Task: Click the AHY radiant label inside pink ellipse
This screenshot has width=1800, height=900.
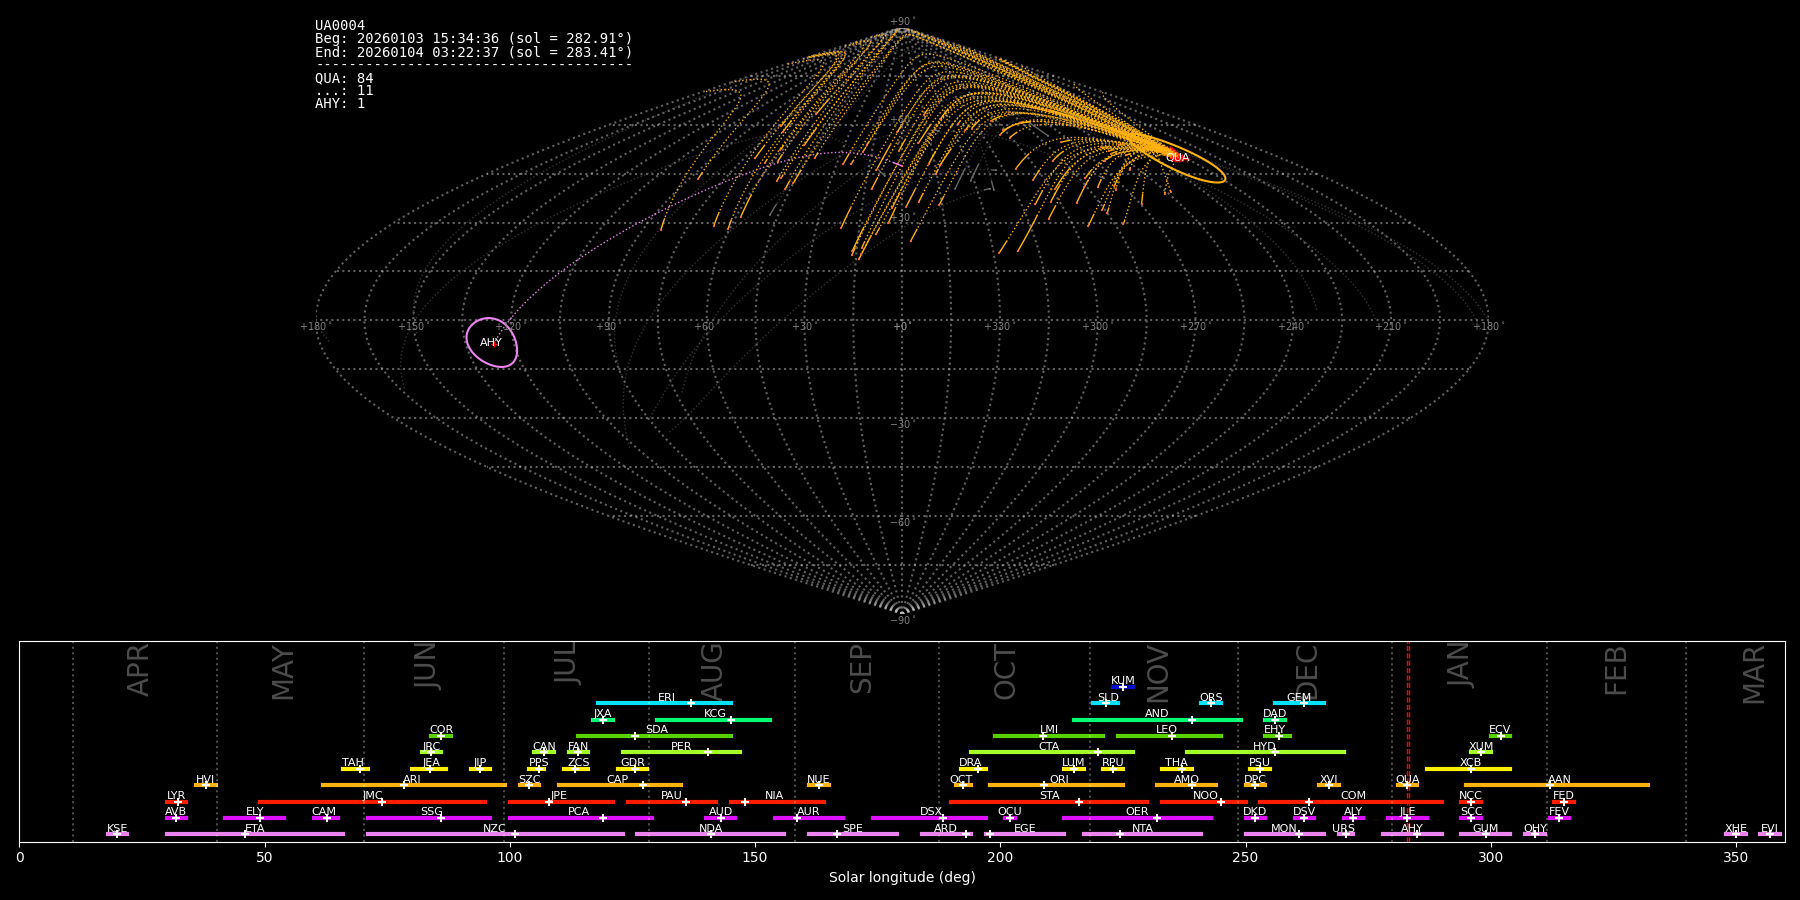Action: click(x=490, y=343)
